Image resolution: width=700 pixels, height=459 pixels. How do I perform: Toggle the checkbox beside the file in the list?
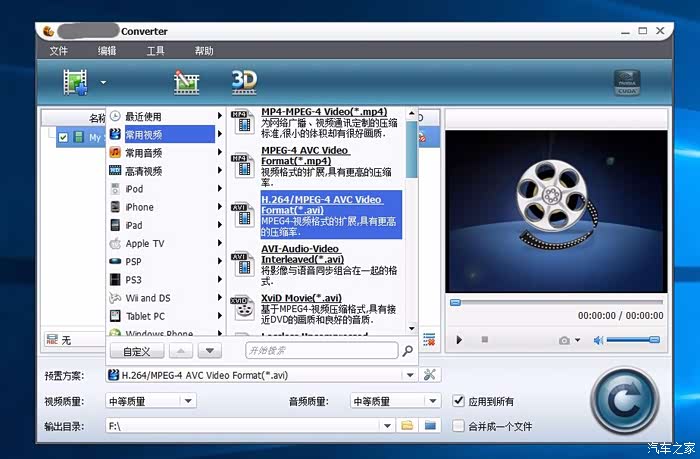[x=63, y=137]
